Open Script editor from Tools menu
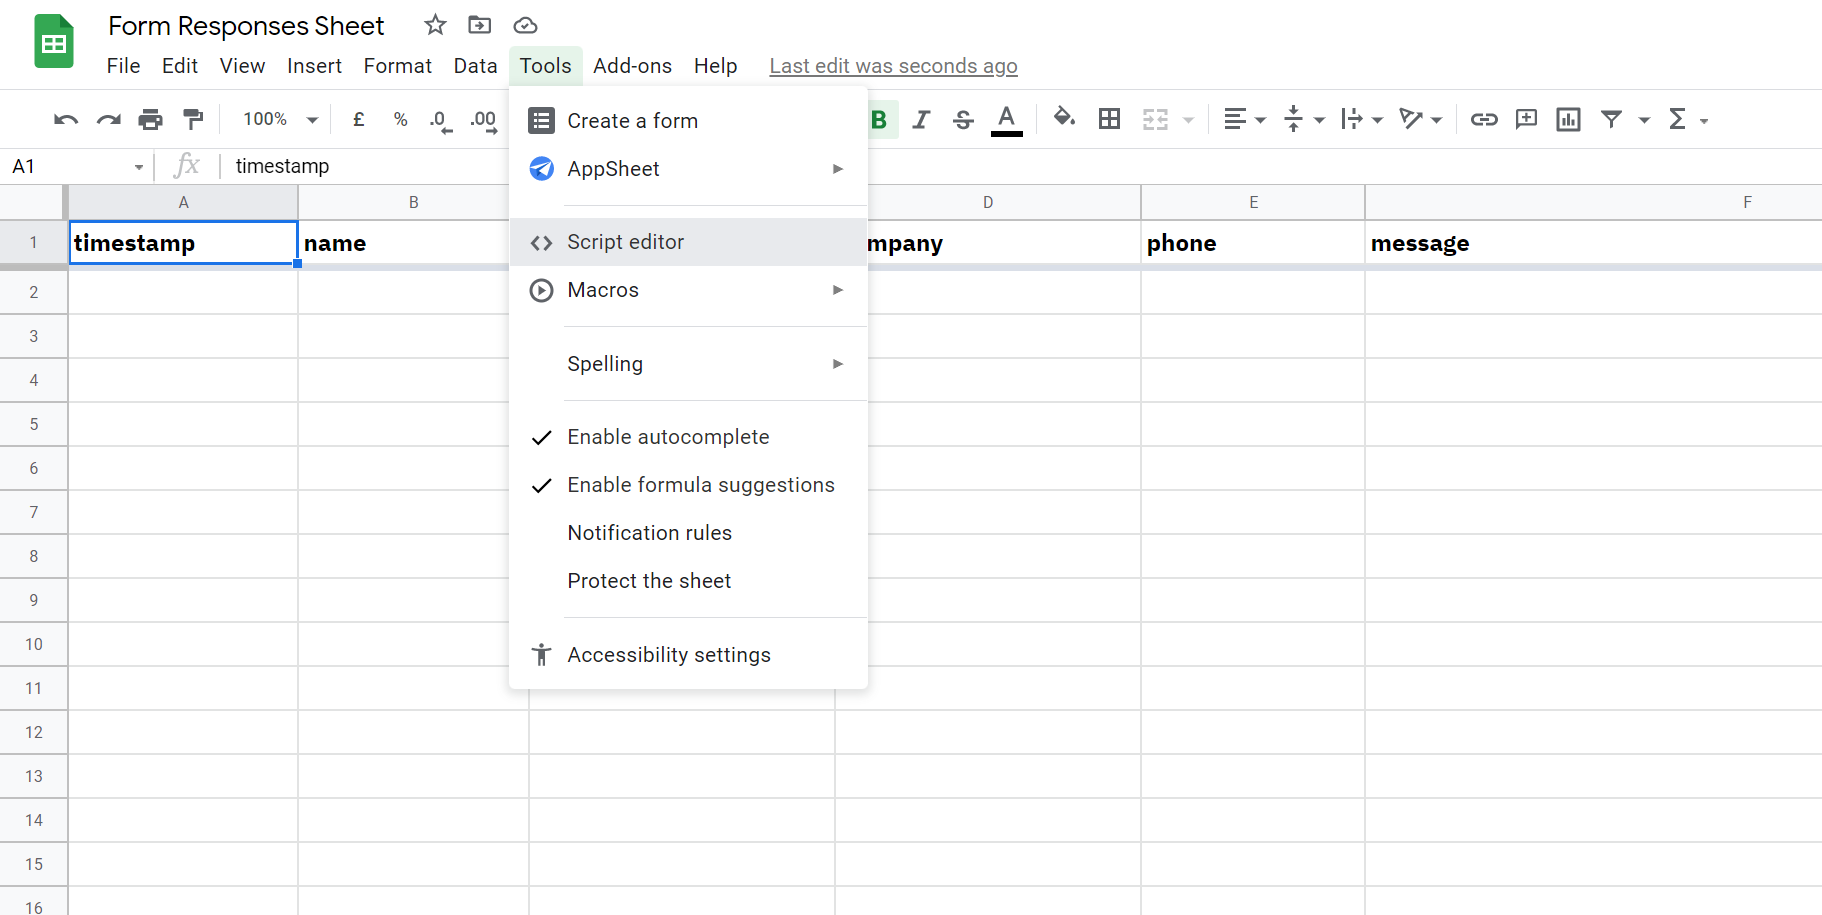Image resolution: width=1822 pixels, height=915 pixels. [x=626, y=242]
